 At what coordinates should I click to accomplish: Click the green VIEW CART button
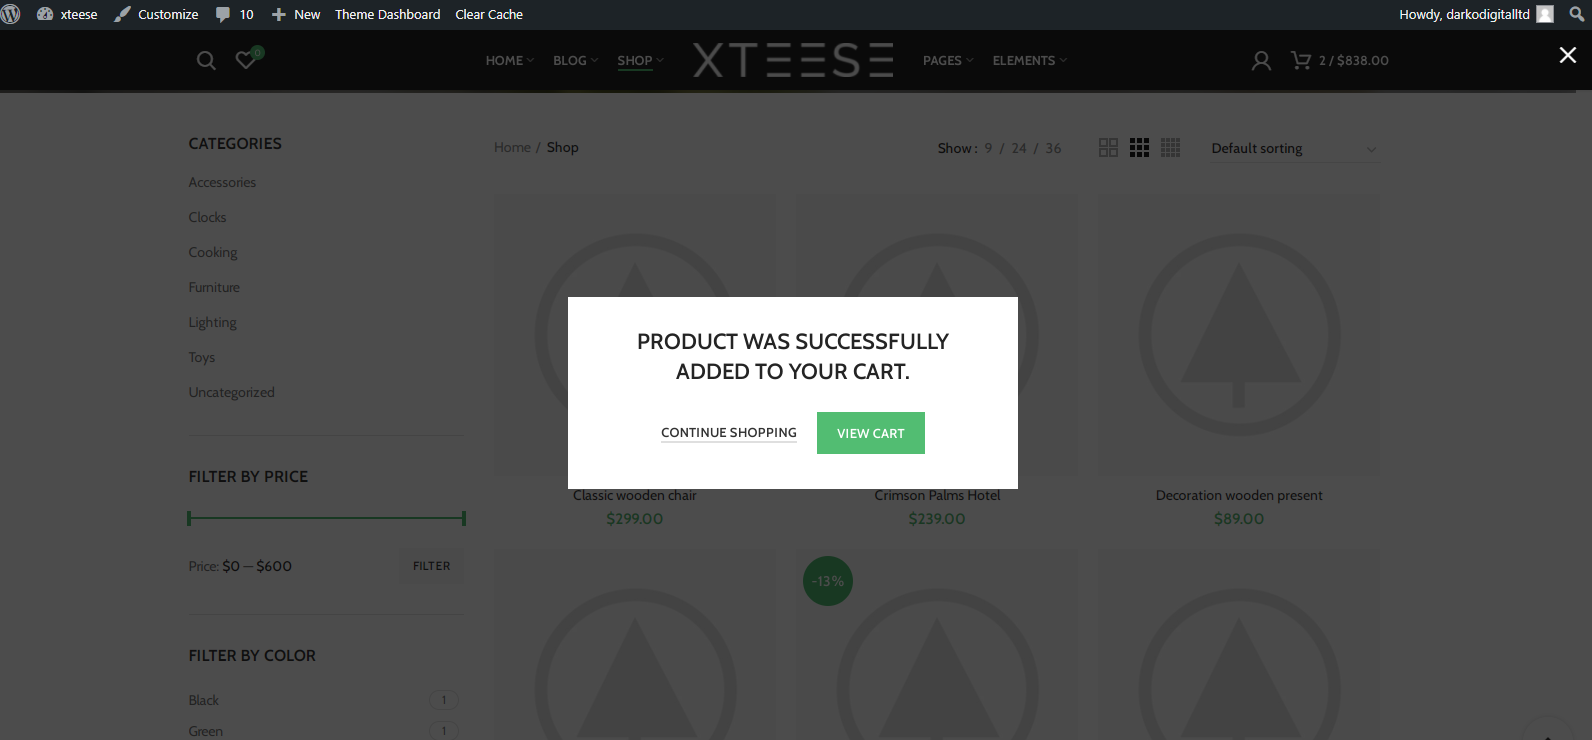coord(871,433)
